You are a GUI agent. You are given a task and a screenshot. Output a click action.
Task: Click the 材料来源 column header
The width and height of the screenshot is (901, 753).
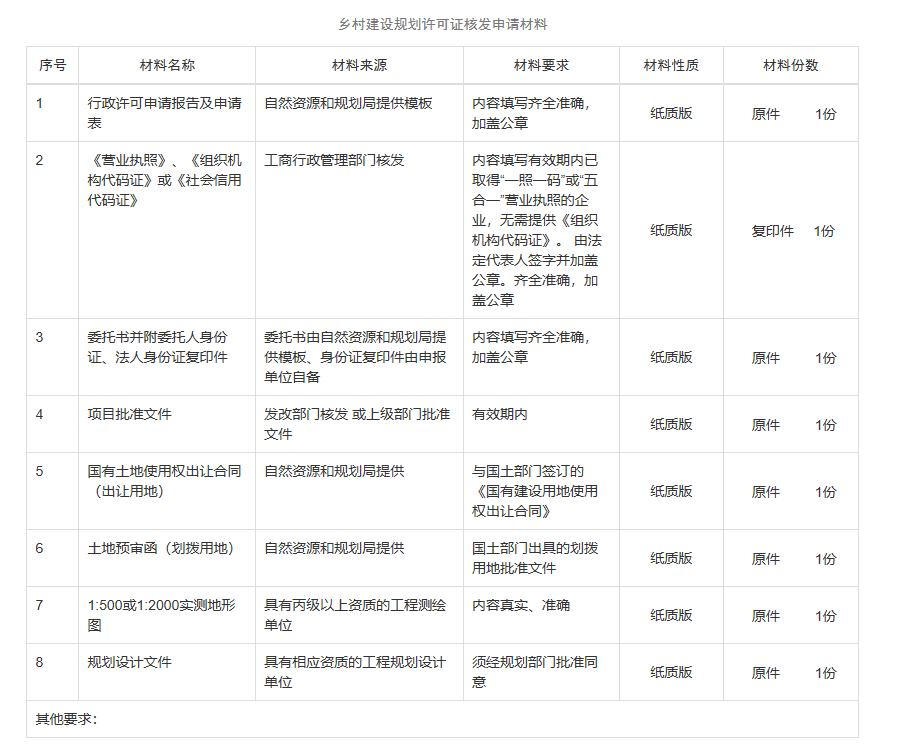(359, 65)
